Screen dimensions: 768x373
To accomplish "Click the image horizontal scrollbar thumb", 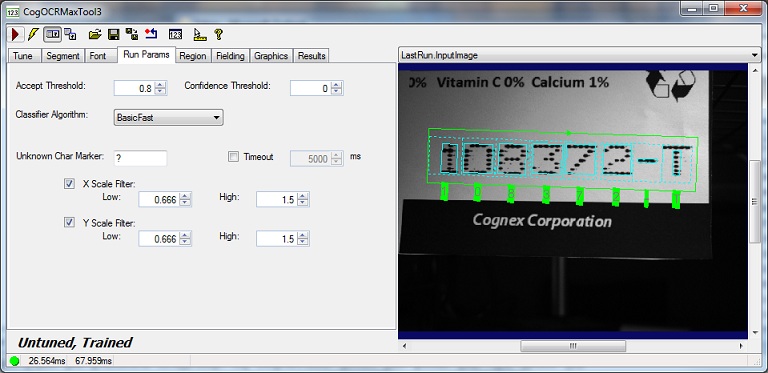I will tap(573, 346).
